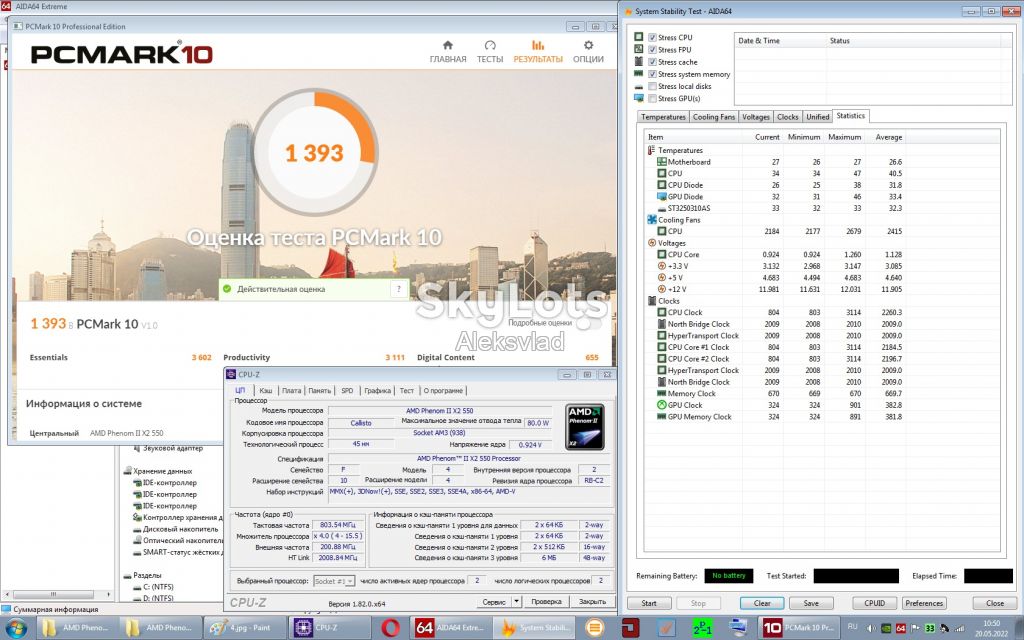Select the HT Link 2008.84 МГц field in CPU-Z
Screen dimensions: 1024x640
[337, 558]
